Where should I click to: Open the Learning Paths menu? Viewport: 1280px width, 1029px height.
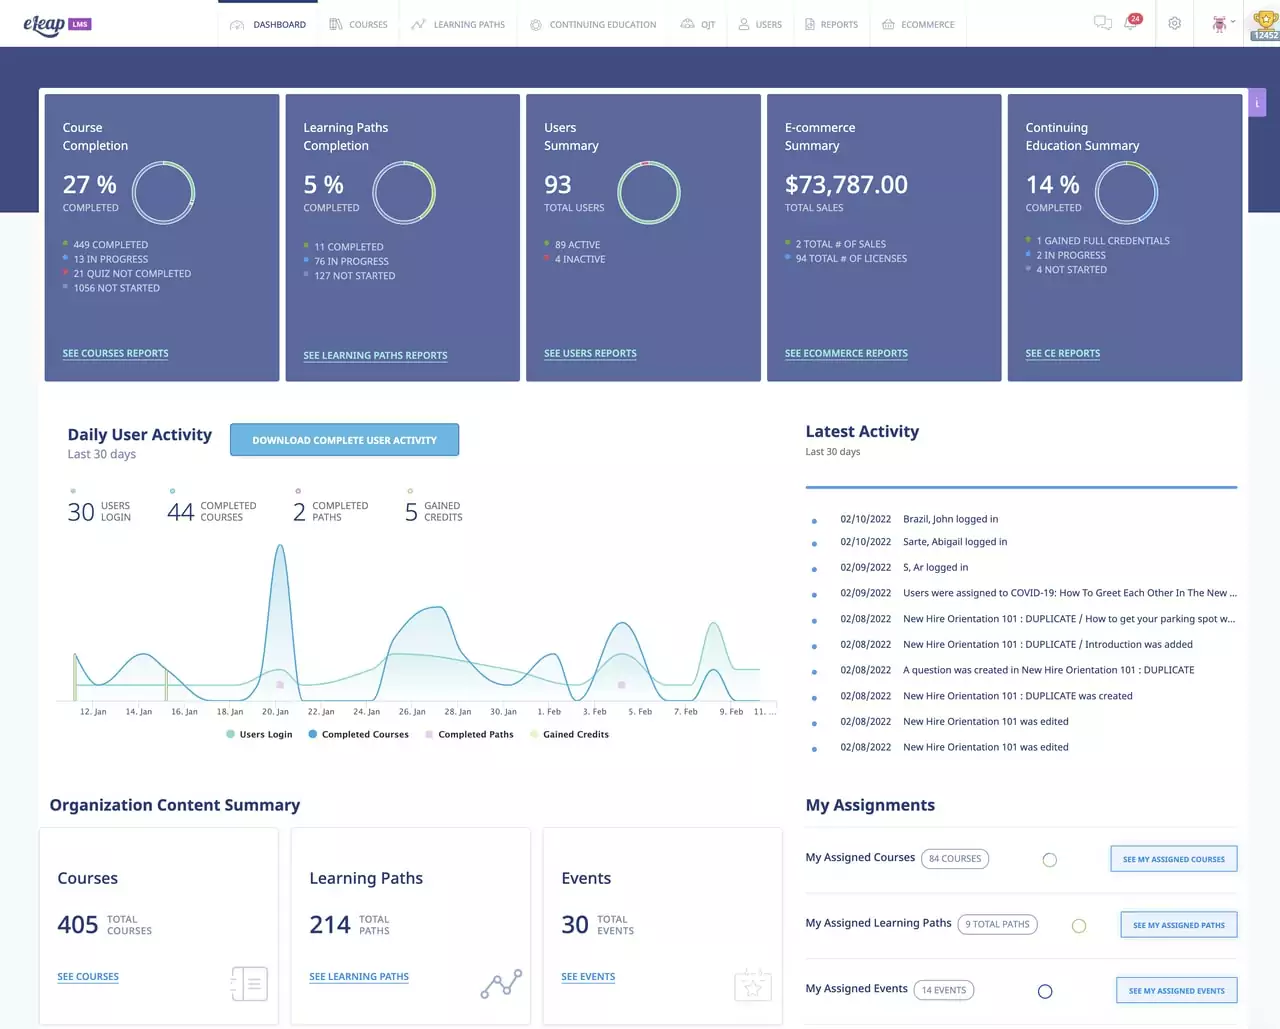coord(458,24)
